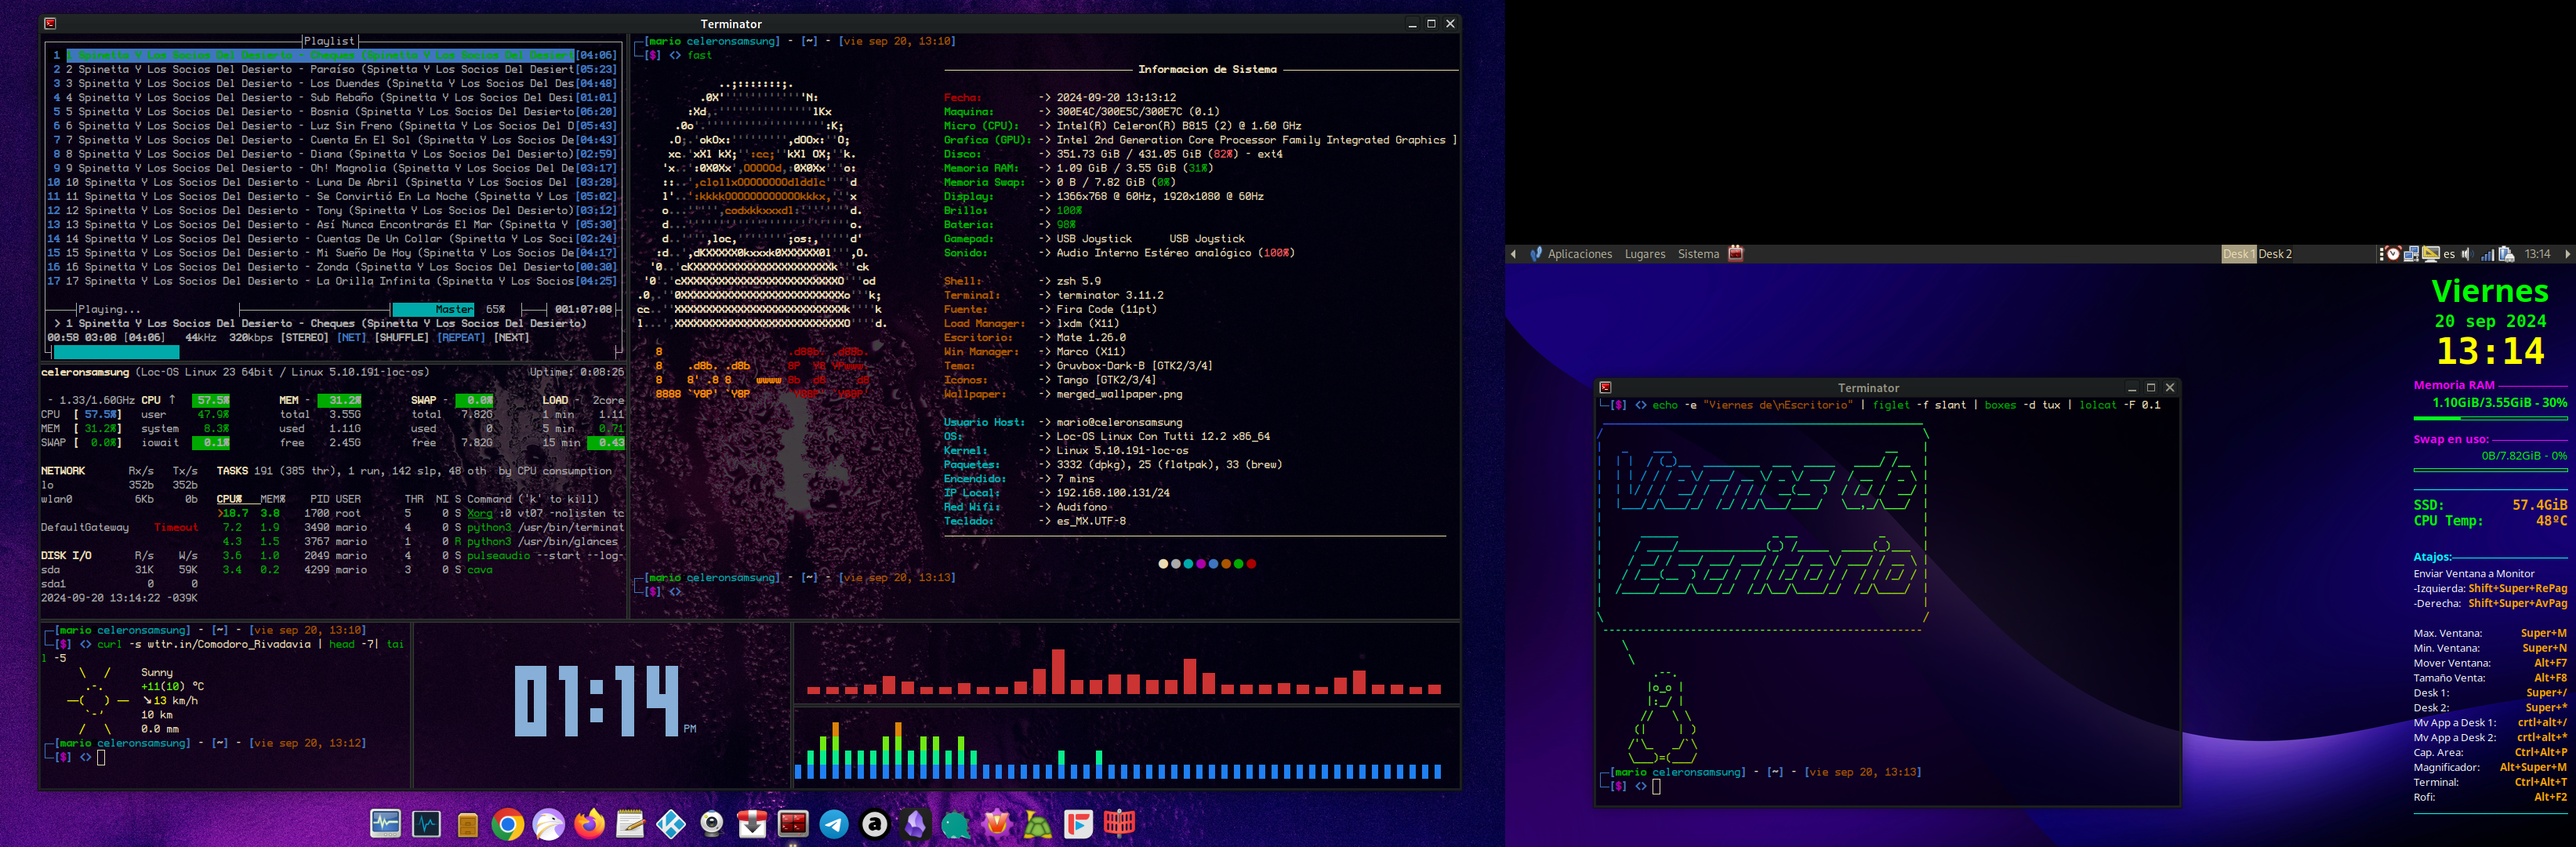Click the large Terminator window's title bar icon
Screen dimensions: 2576x847
point(50,24)
